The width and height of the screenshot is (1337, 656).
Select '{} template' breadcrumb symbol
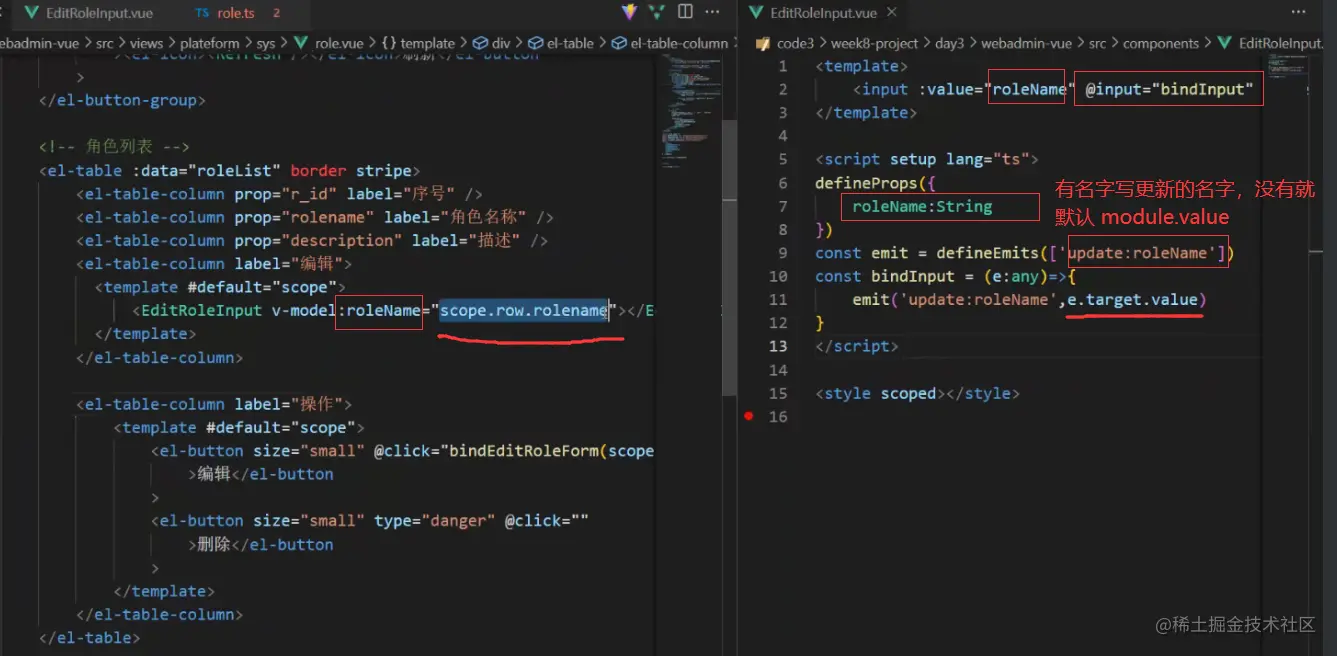click(418, 43)
